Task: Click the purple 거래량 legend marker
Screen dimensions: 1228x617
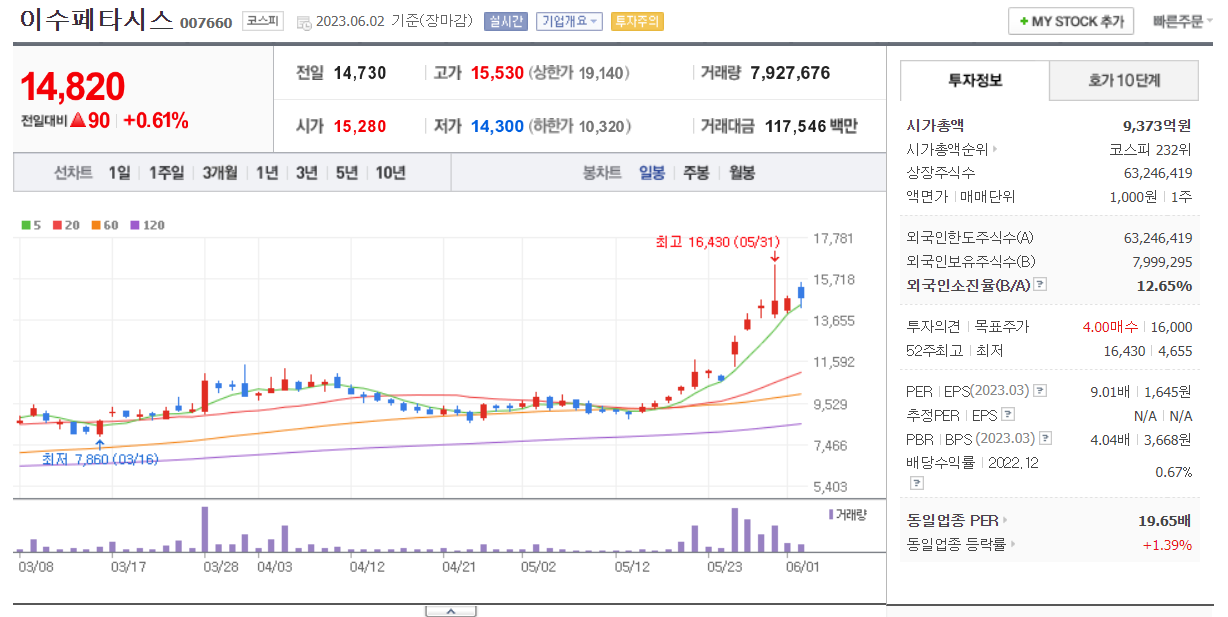Action: tap(831, 514)
